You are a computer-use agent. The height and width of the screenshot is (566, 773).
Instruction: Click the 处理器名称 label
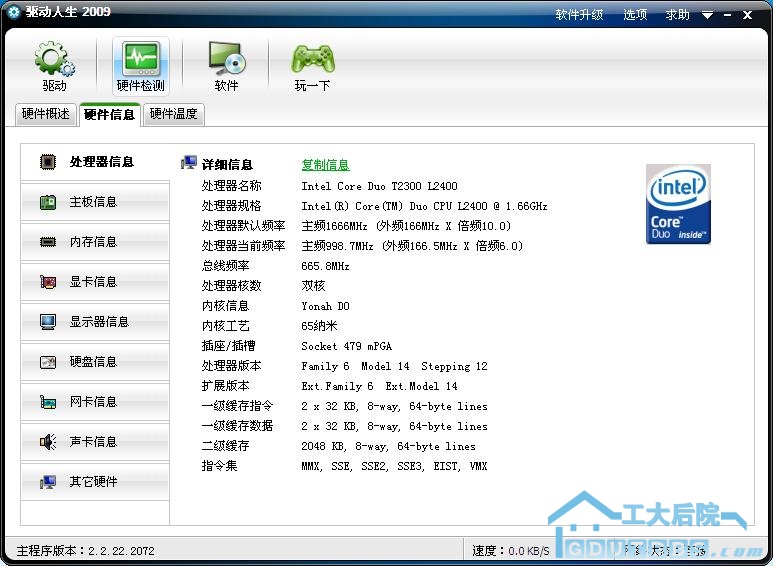tap(231, 186)
